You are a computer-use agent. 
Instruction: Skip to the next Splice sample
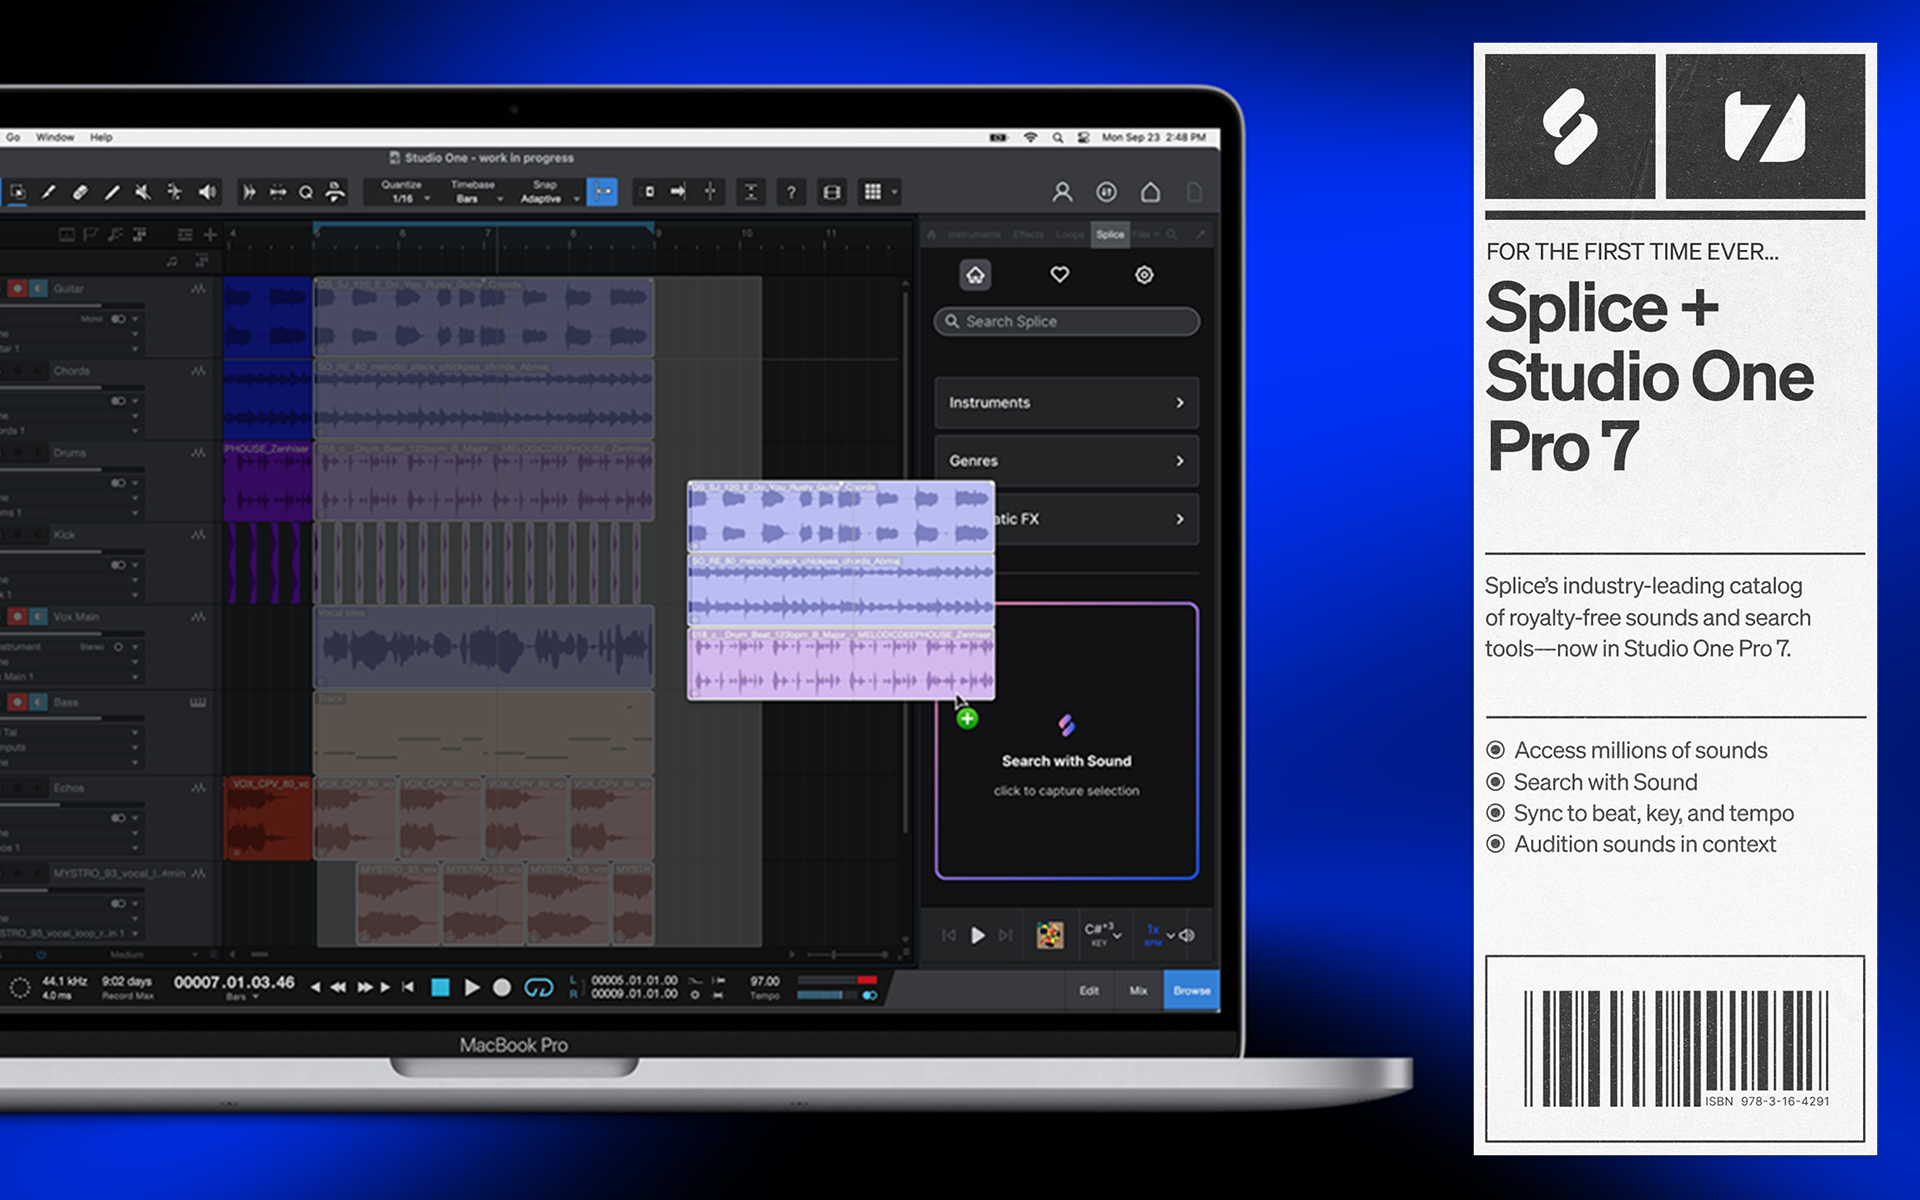point(1006,935)
